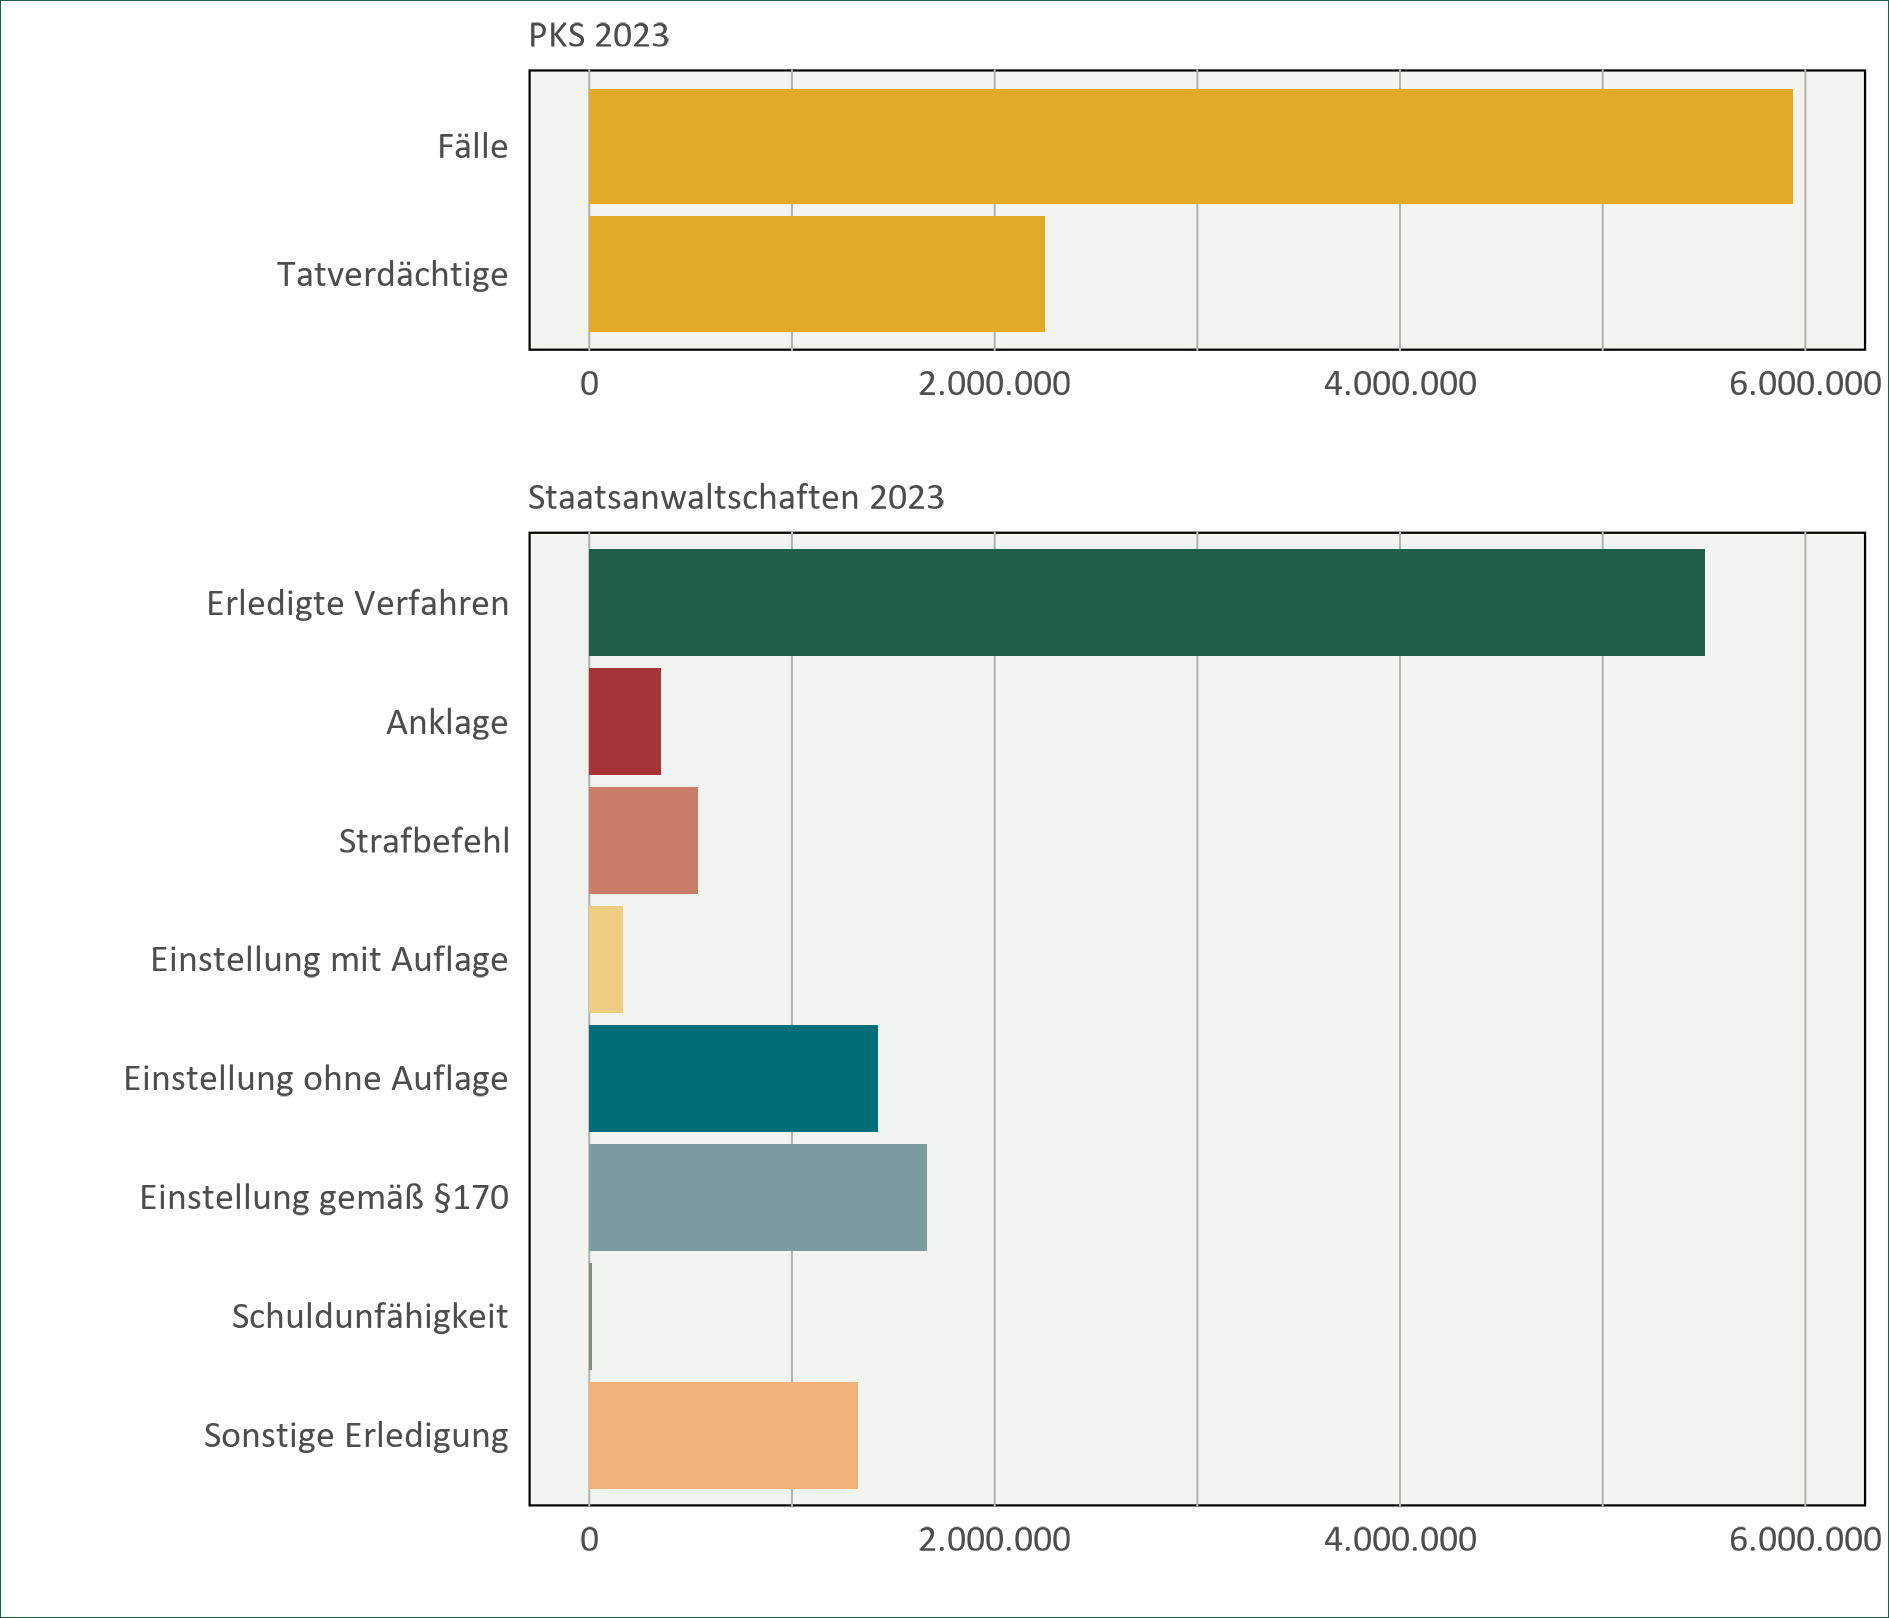Click the teal Einstellung ohne Auflage bar

733,1079
